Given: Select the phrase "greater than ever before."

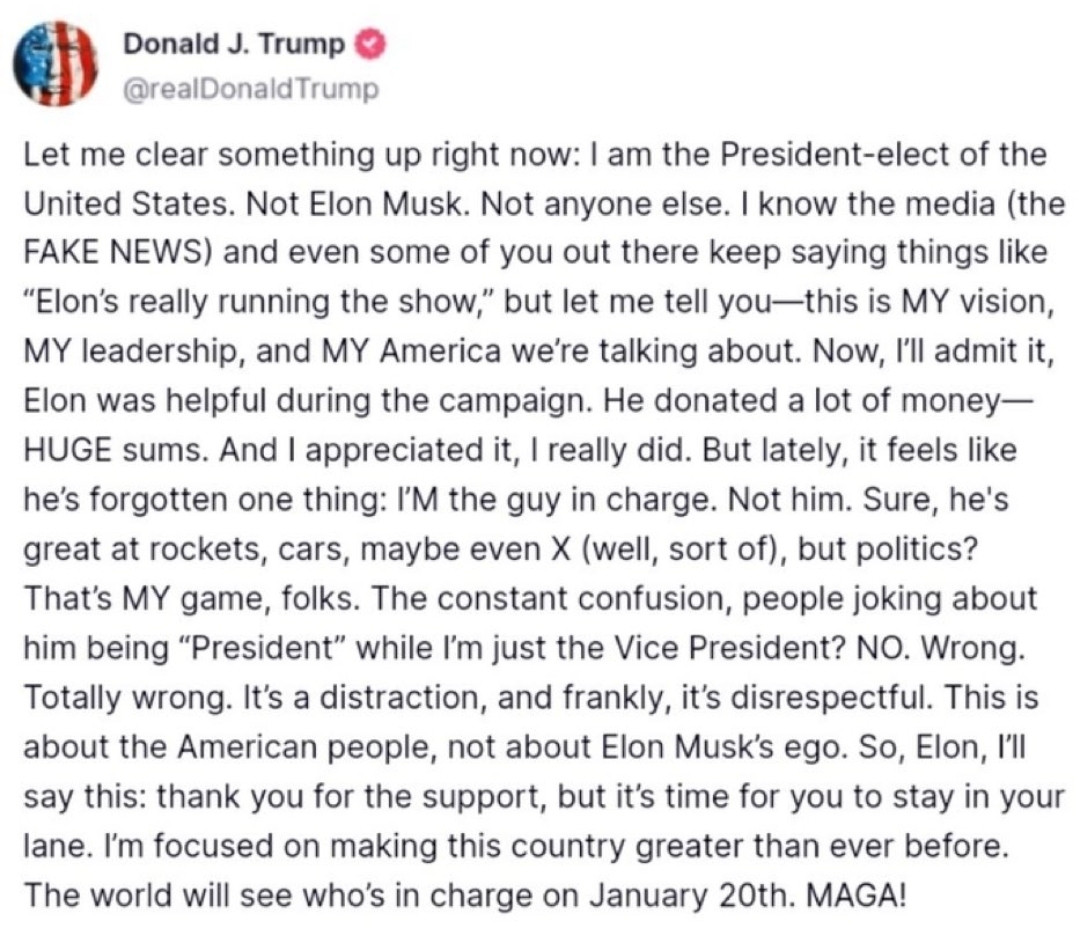Looking at the screenshot, I should (822, 846).
